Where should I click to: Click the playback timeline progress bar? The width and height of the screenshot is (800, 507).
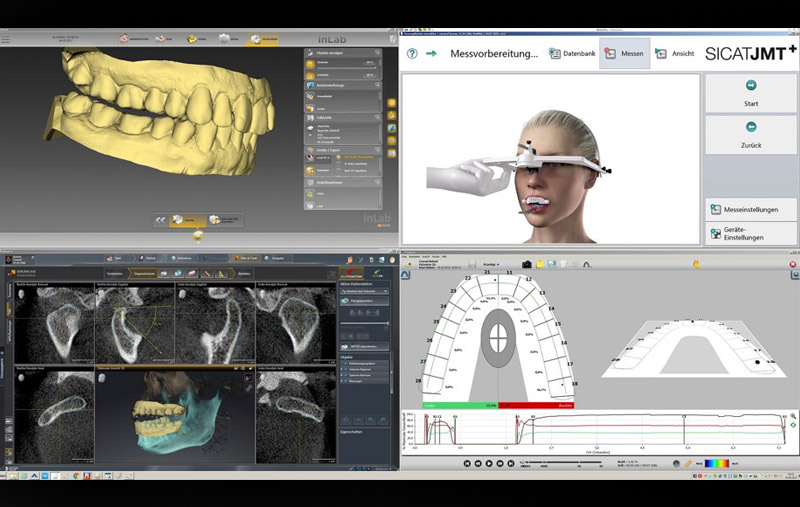pyautogui.click(x=561, y=462)
